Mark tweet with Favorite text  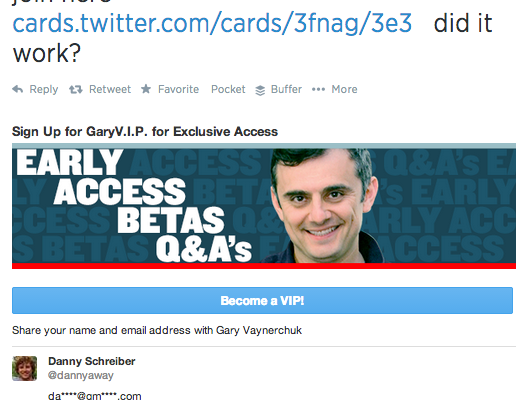(x=178, y=89)
